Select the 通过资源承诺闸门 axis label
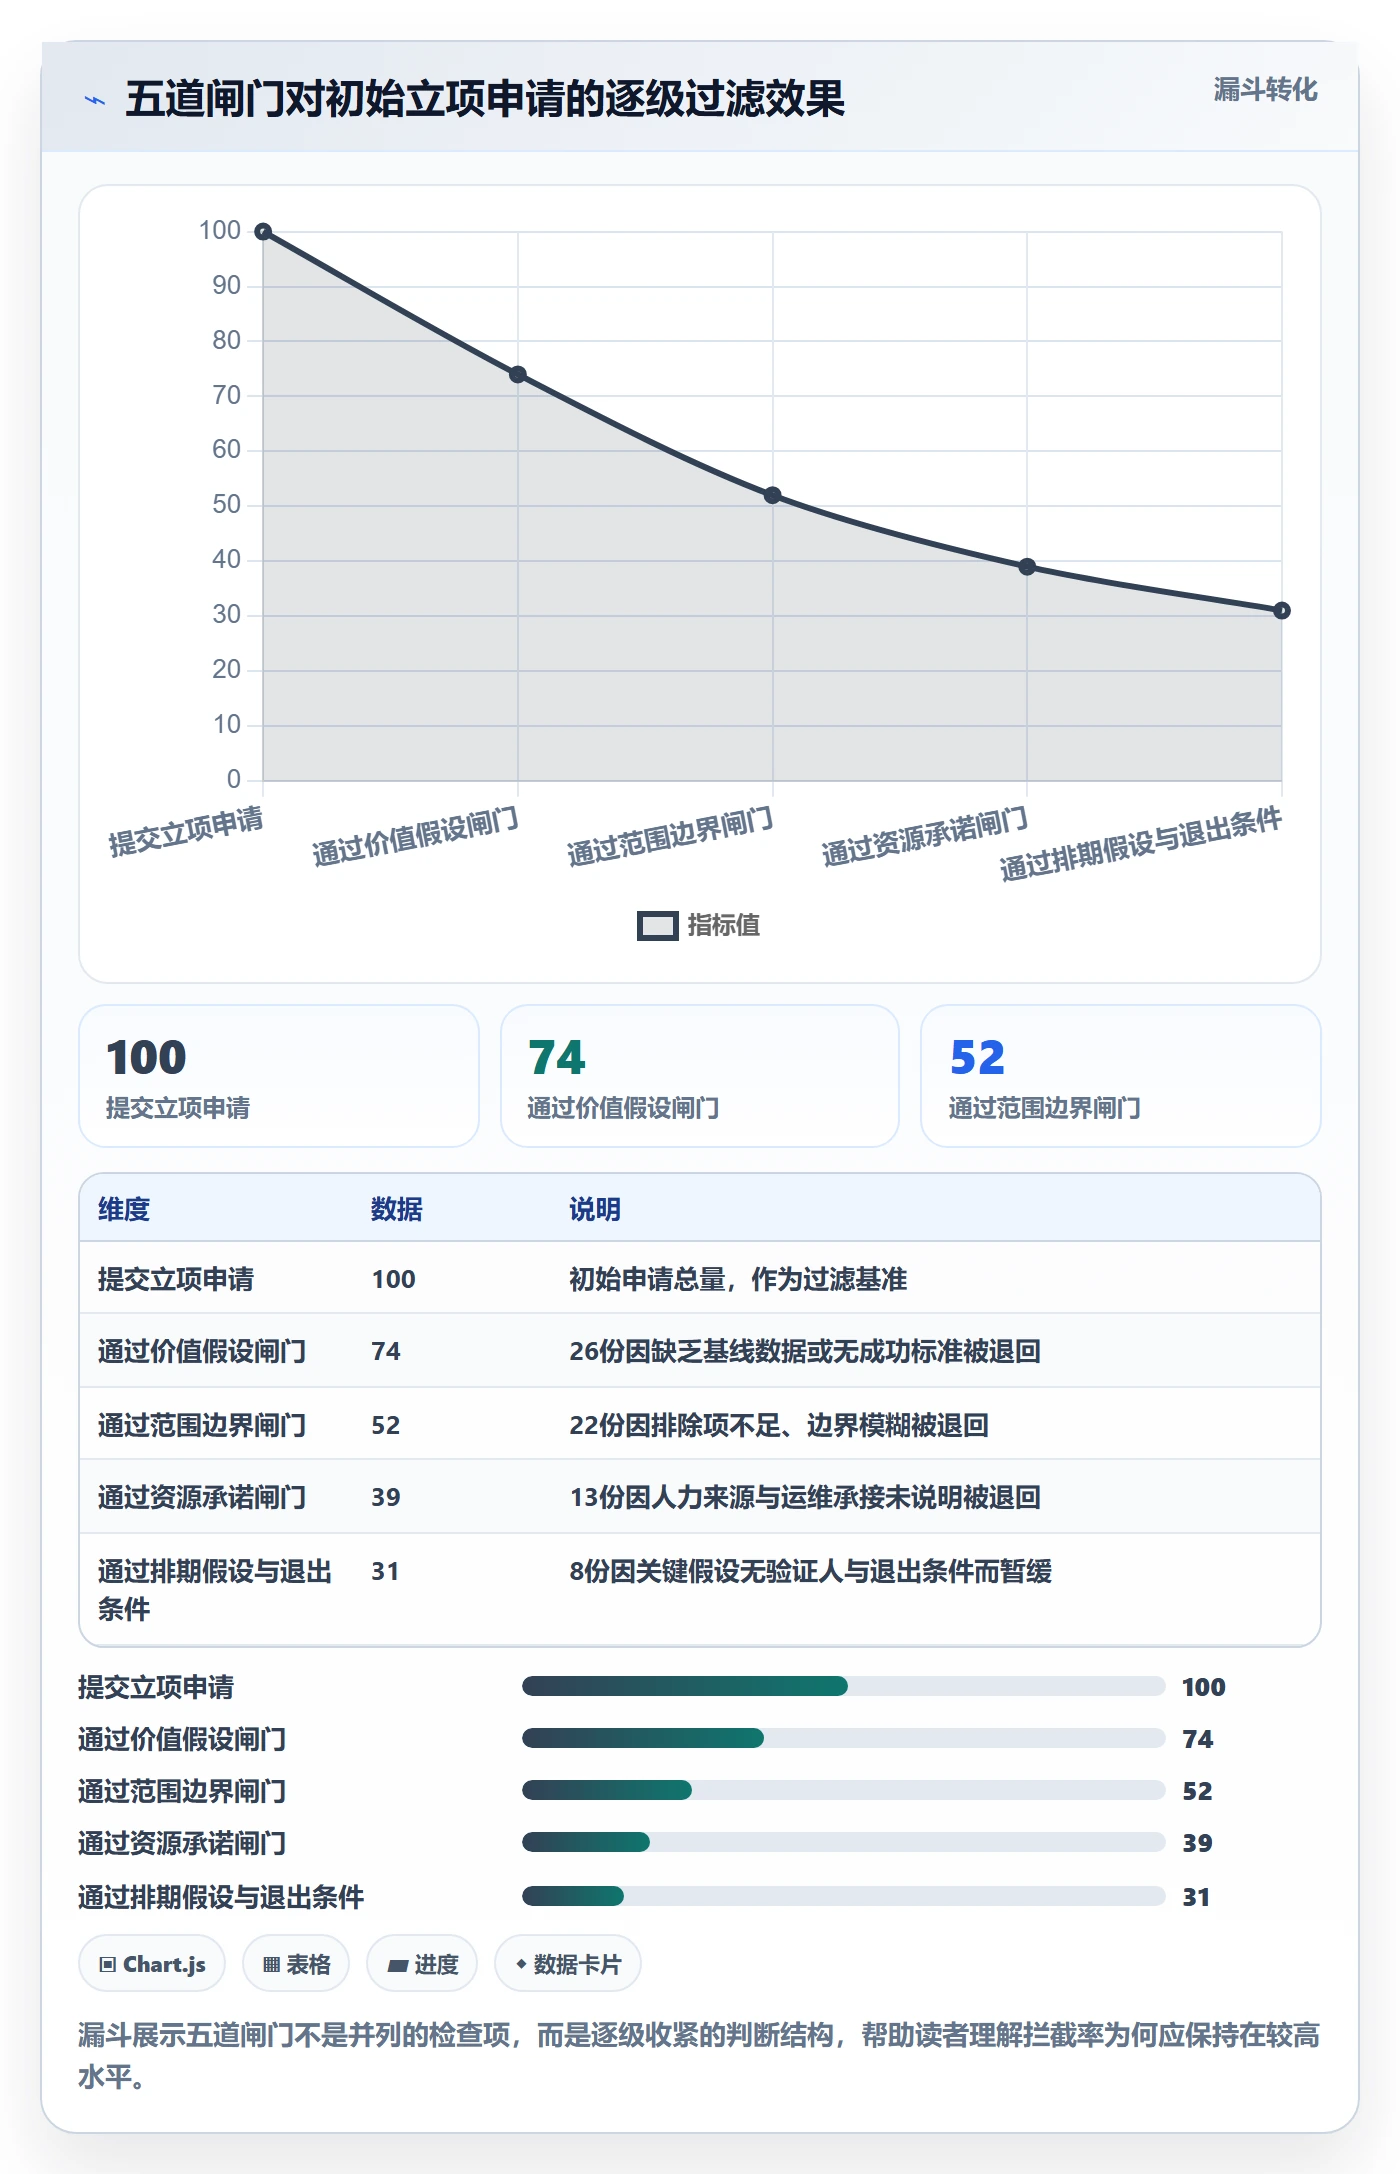Screen dimensions: 1400x2174 coord(925,836)
